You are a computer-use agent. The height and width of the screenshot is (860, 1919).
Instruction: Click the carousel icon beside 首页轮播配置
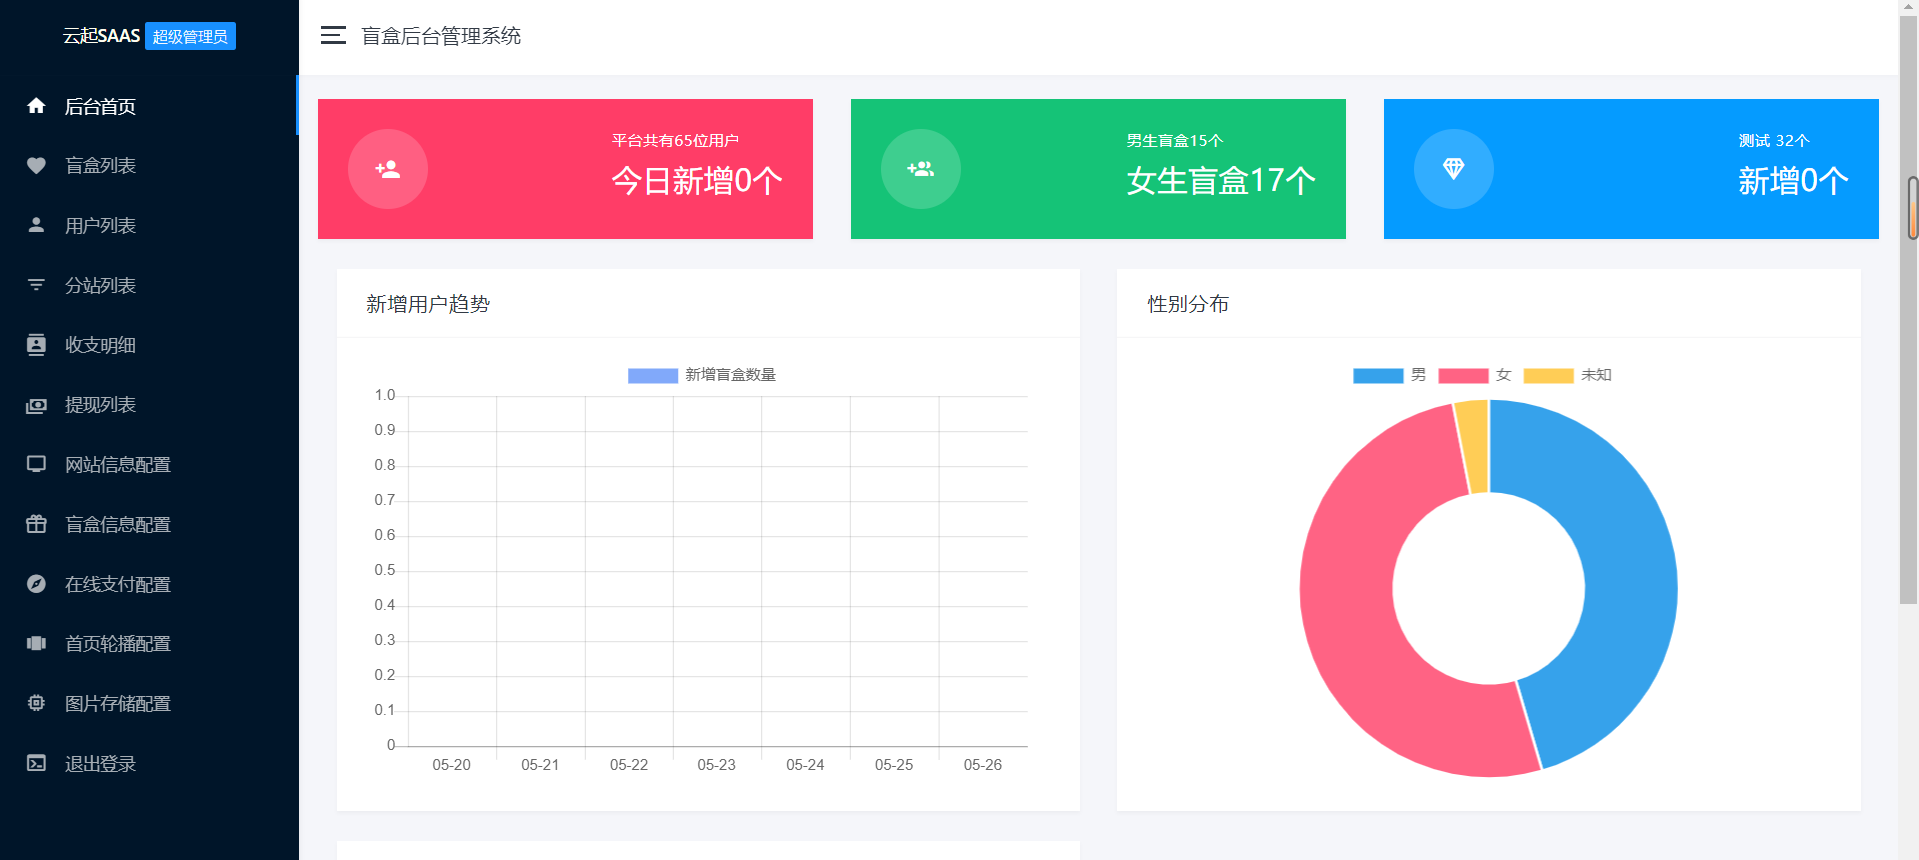coord(36,643)
